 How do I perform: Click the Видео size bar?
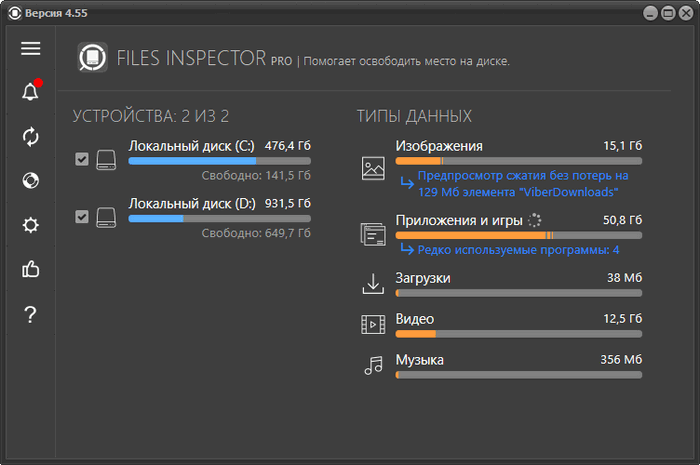519,334
